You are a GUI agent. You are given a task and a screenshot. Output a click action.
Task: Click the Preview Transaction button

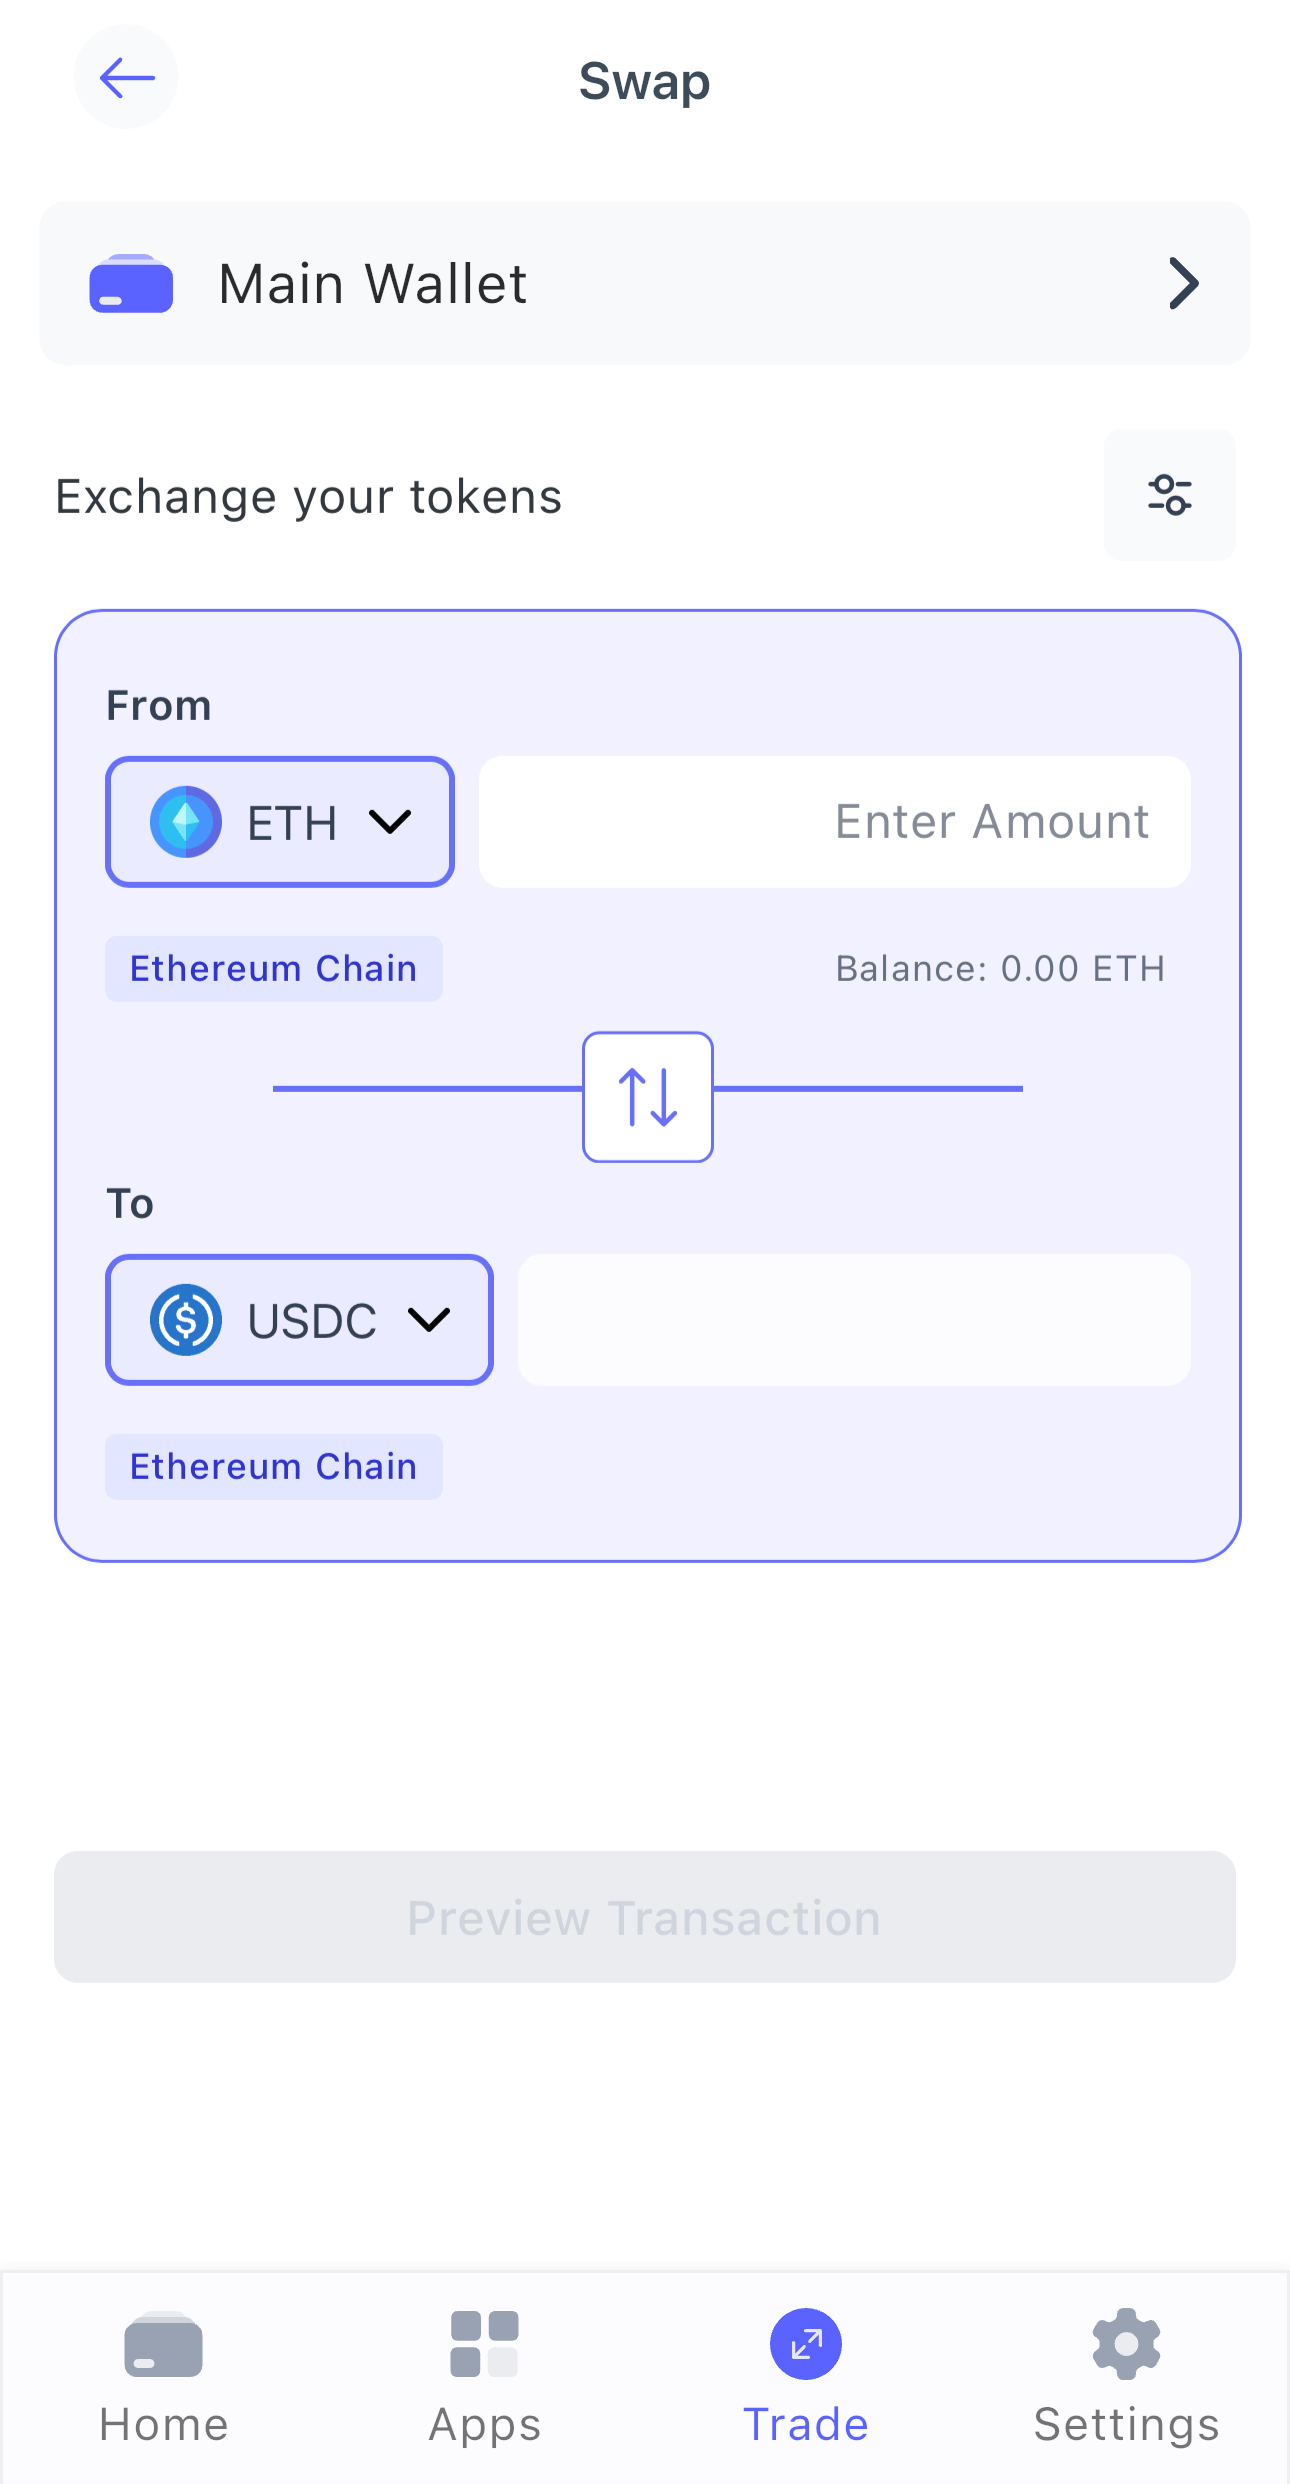645,1917
